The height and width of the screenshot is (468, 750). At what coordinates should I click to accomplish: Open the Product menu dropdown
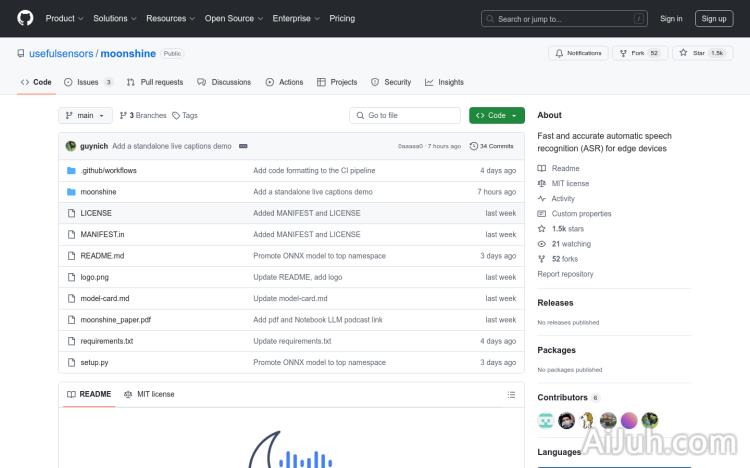click(x=64, y=18)
